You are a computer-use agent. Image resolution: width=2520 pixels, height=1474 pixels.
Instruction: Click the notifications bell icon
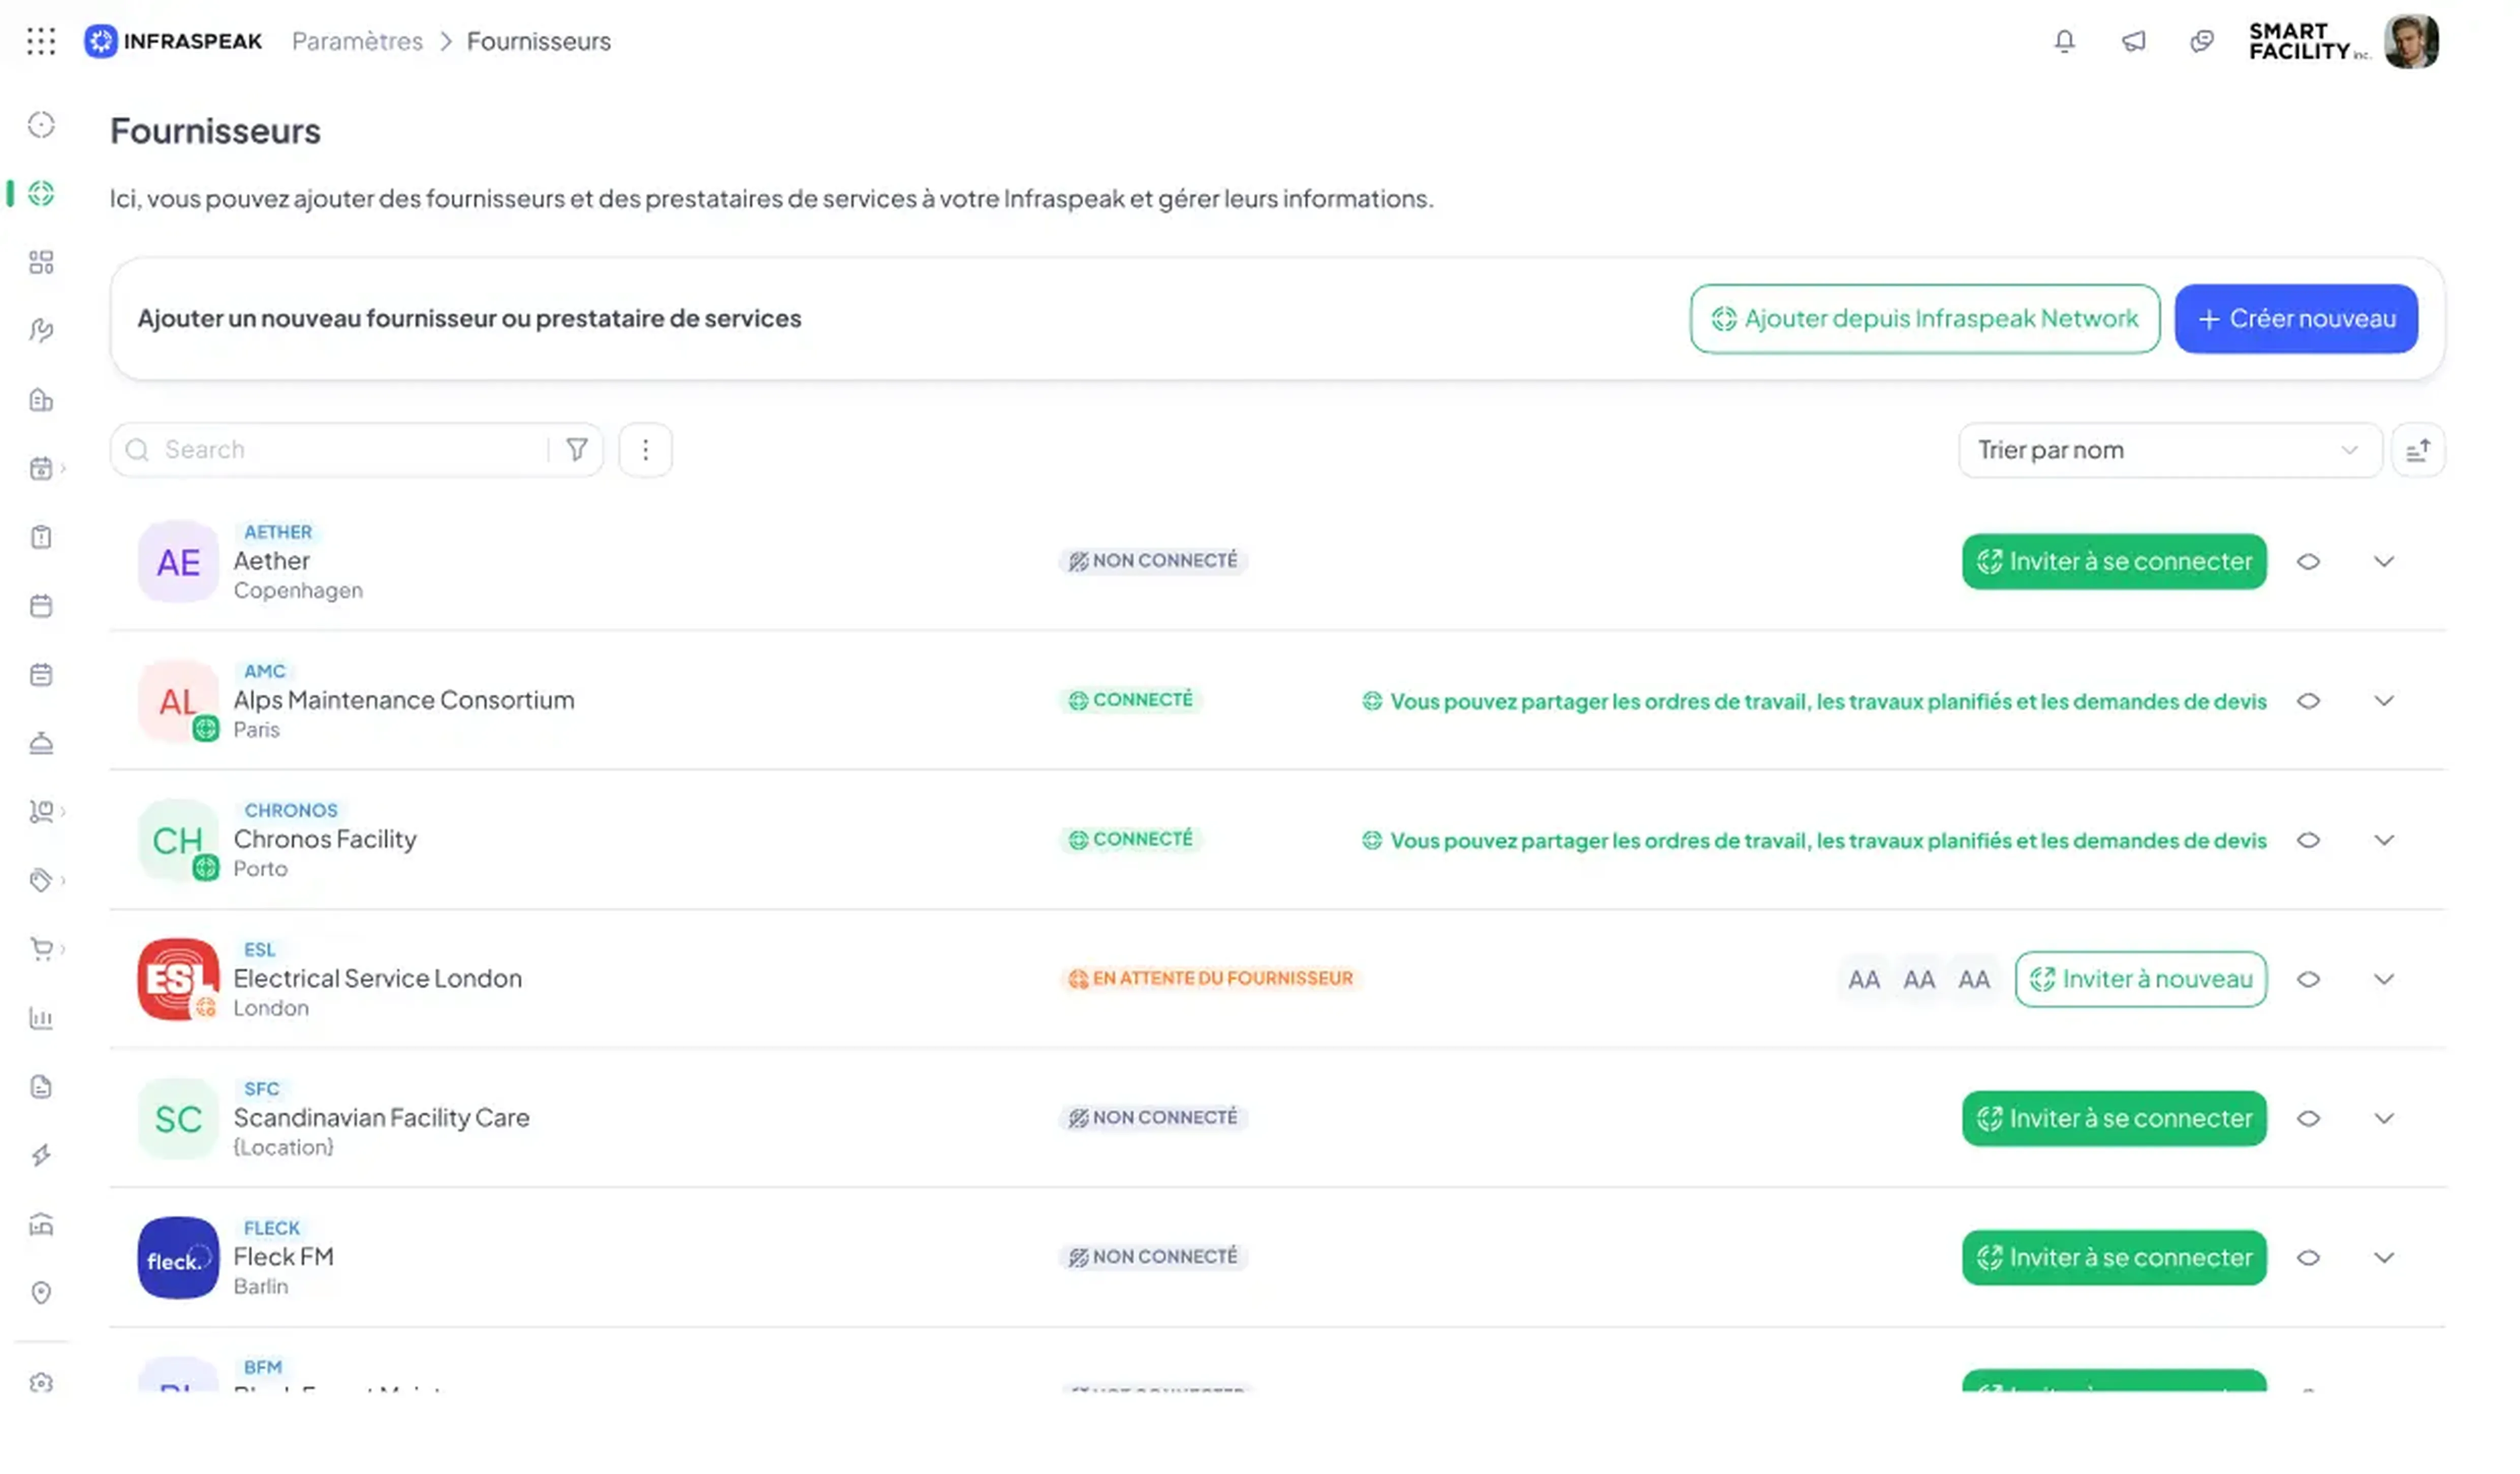pos(2064,41)
